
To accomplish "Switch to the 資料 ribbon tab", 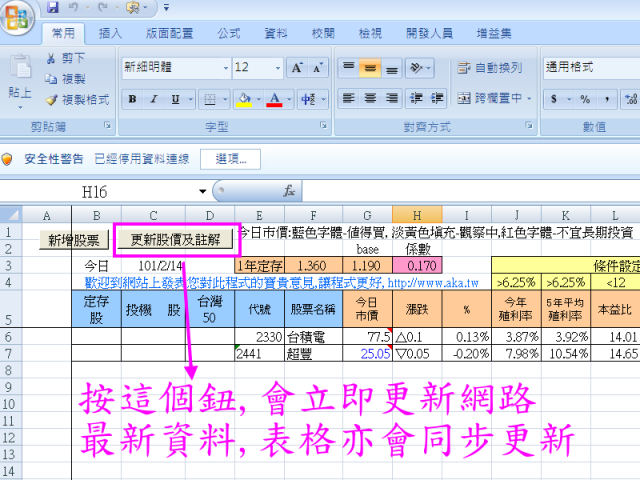I will [276, 33].
